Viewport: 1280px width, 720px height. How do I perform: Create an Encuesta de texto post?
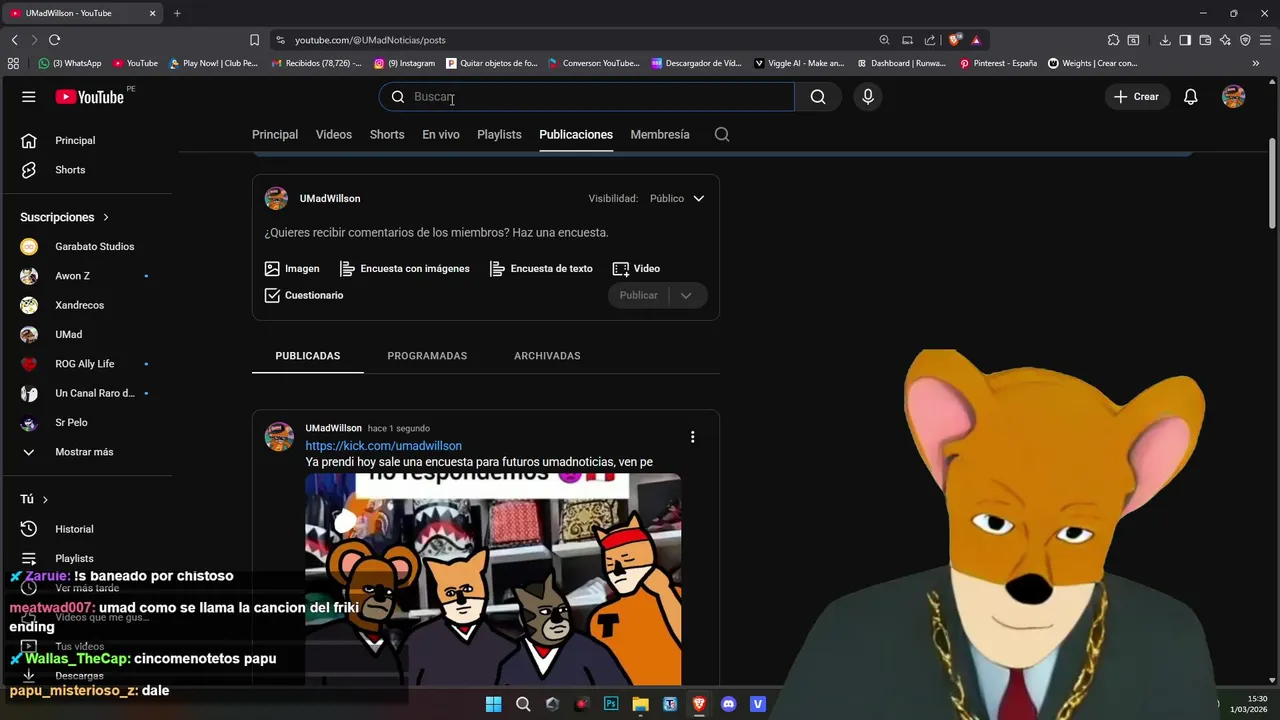click(x=541, y=269)
